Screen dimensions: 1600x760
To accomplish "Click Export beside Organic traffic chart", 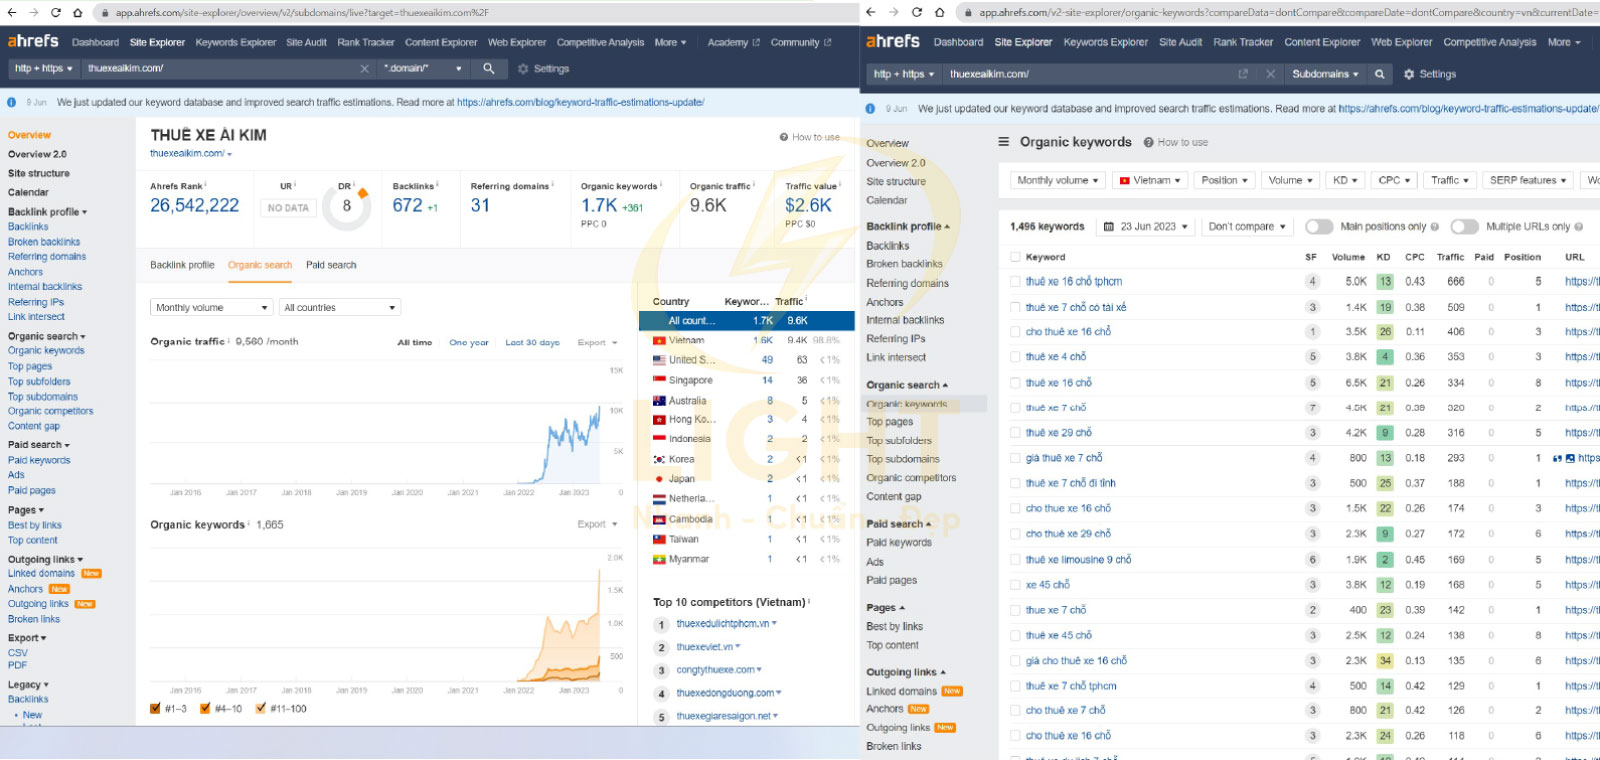I will (x=597, y=342).
